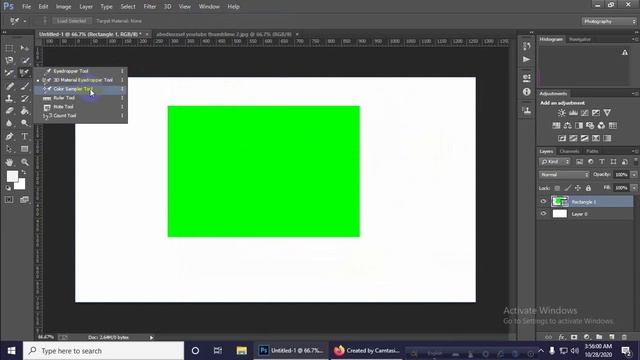Screen dimensions: 640x360
Task: Switch to the Navigator tab
Action: (x=580, y=40)
